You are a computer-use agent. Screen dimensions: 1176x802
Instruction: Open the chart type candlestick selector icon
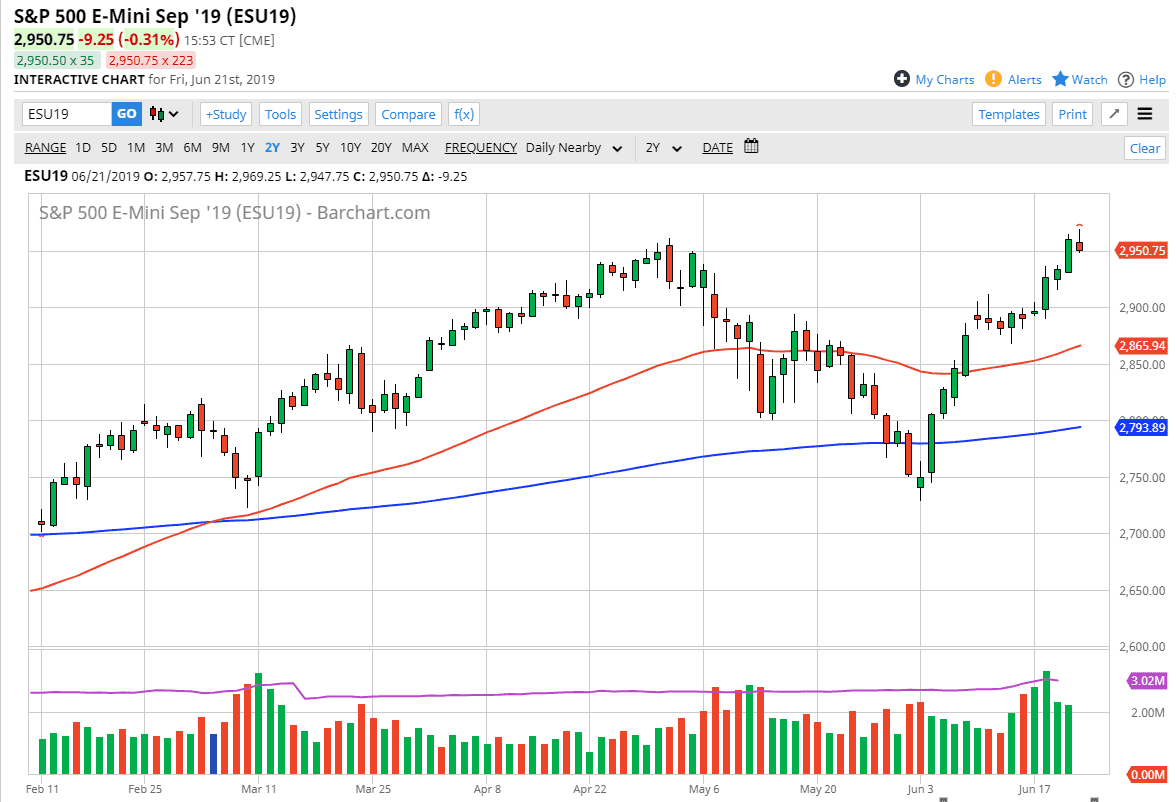157,113
